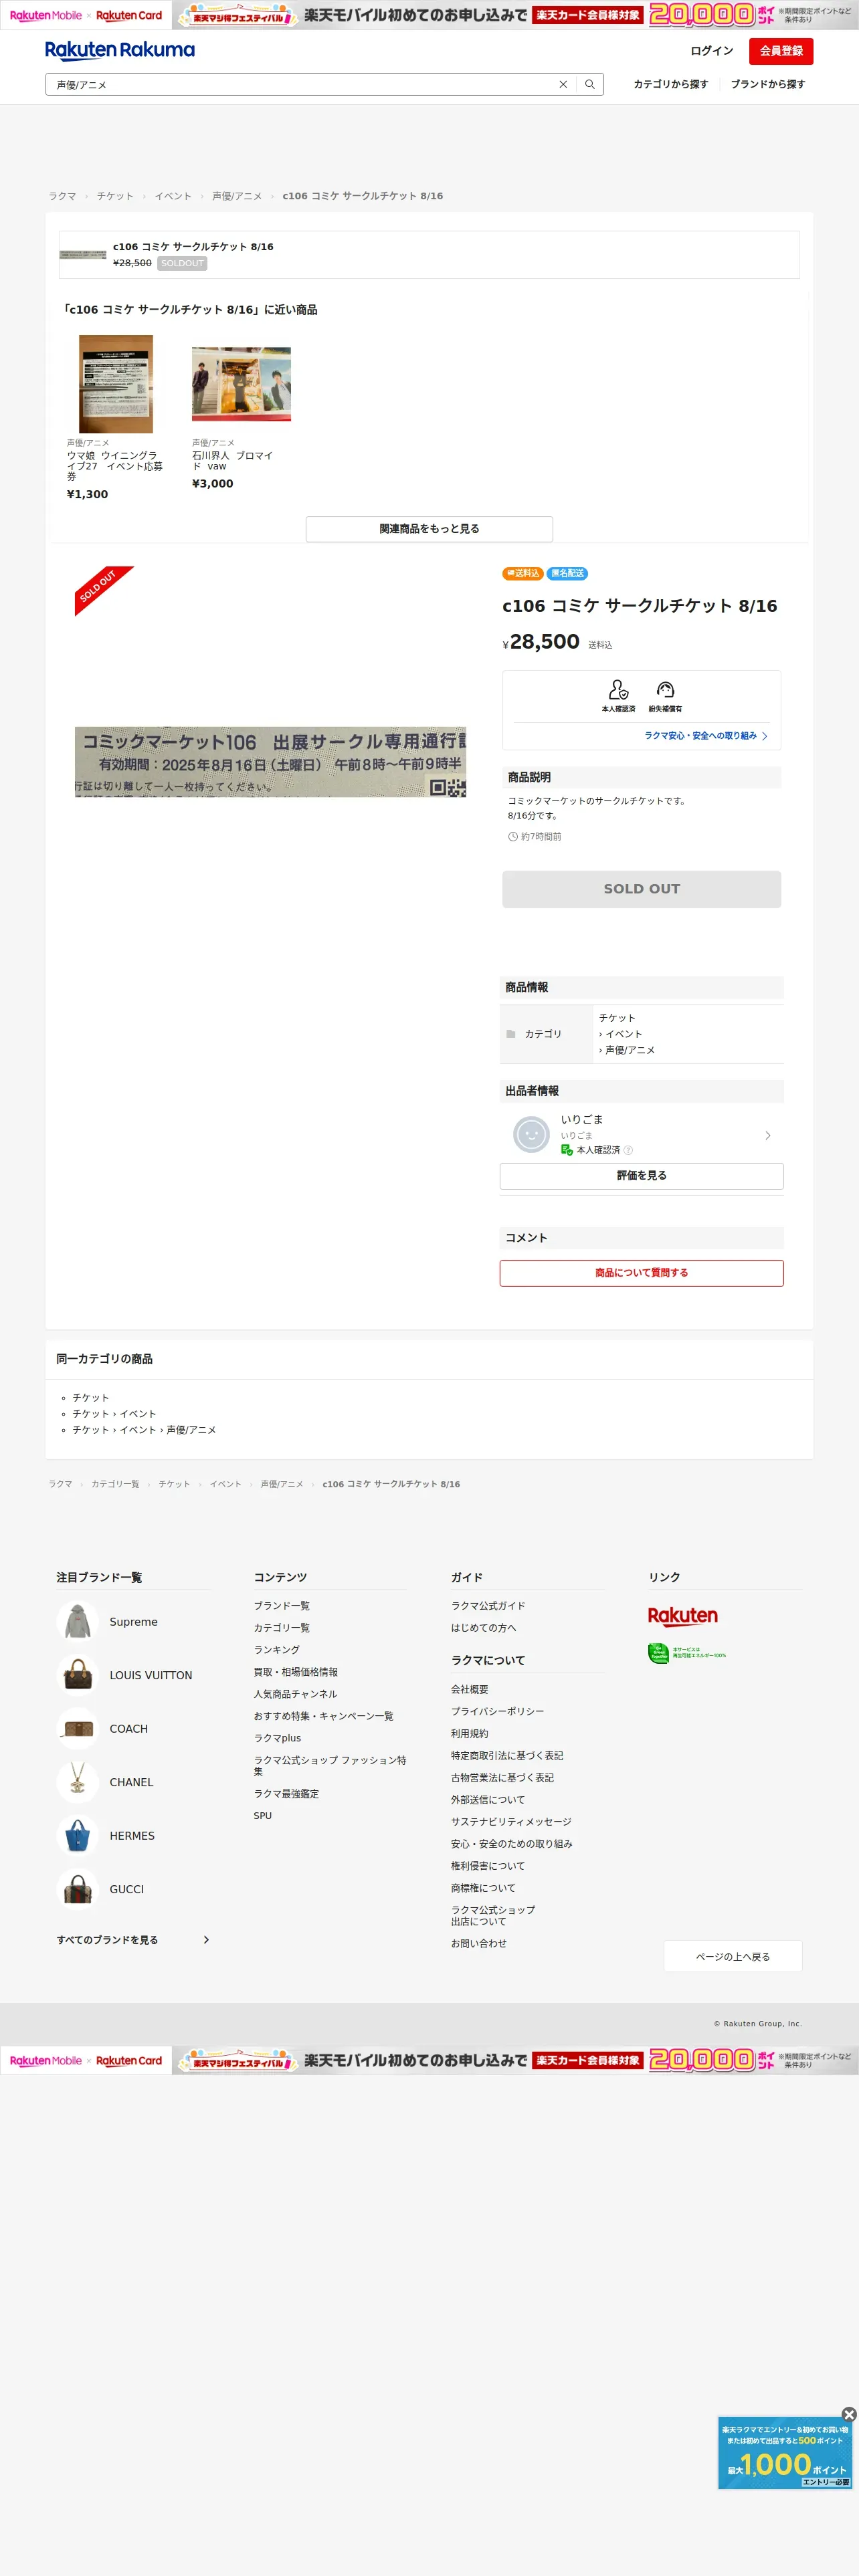The width and height of the screenshot is (859, 2576).
Task: Click the 送料込 shipping included badge
Action: pos(522,573)
